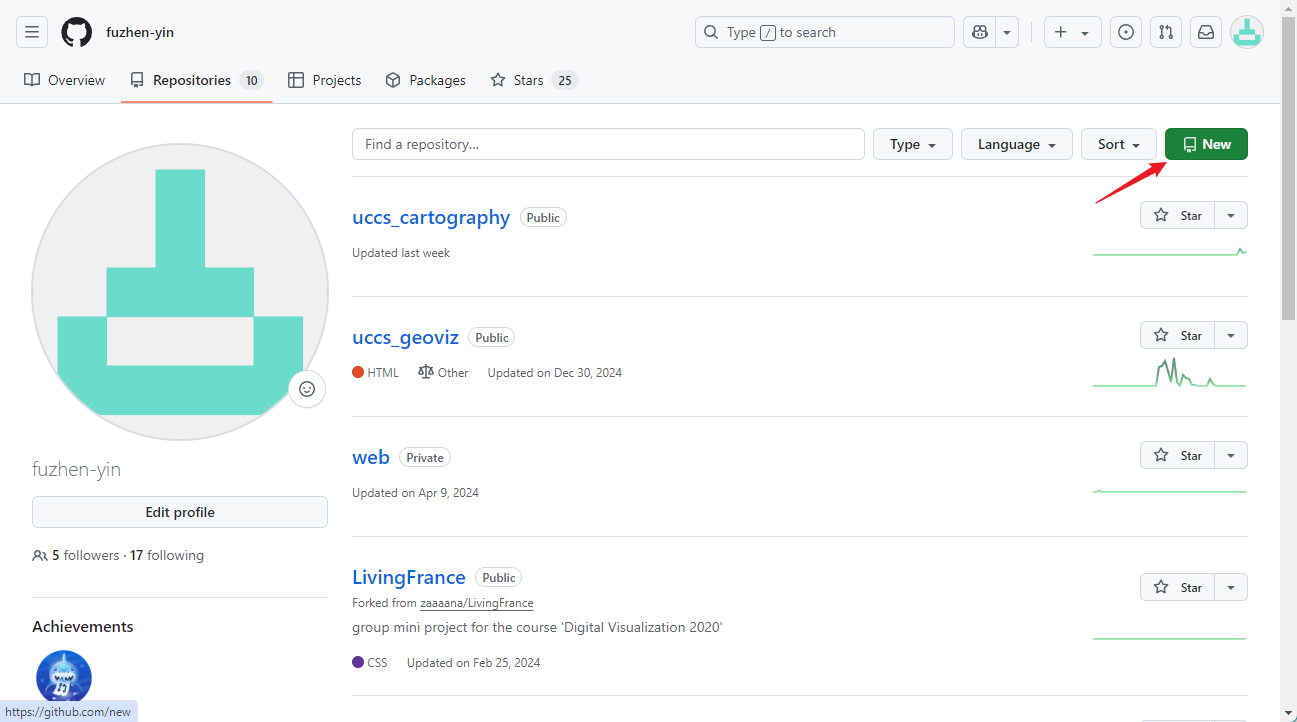
Task: Open the hamburger navigation menu
Action: point(32,32)
